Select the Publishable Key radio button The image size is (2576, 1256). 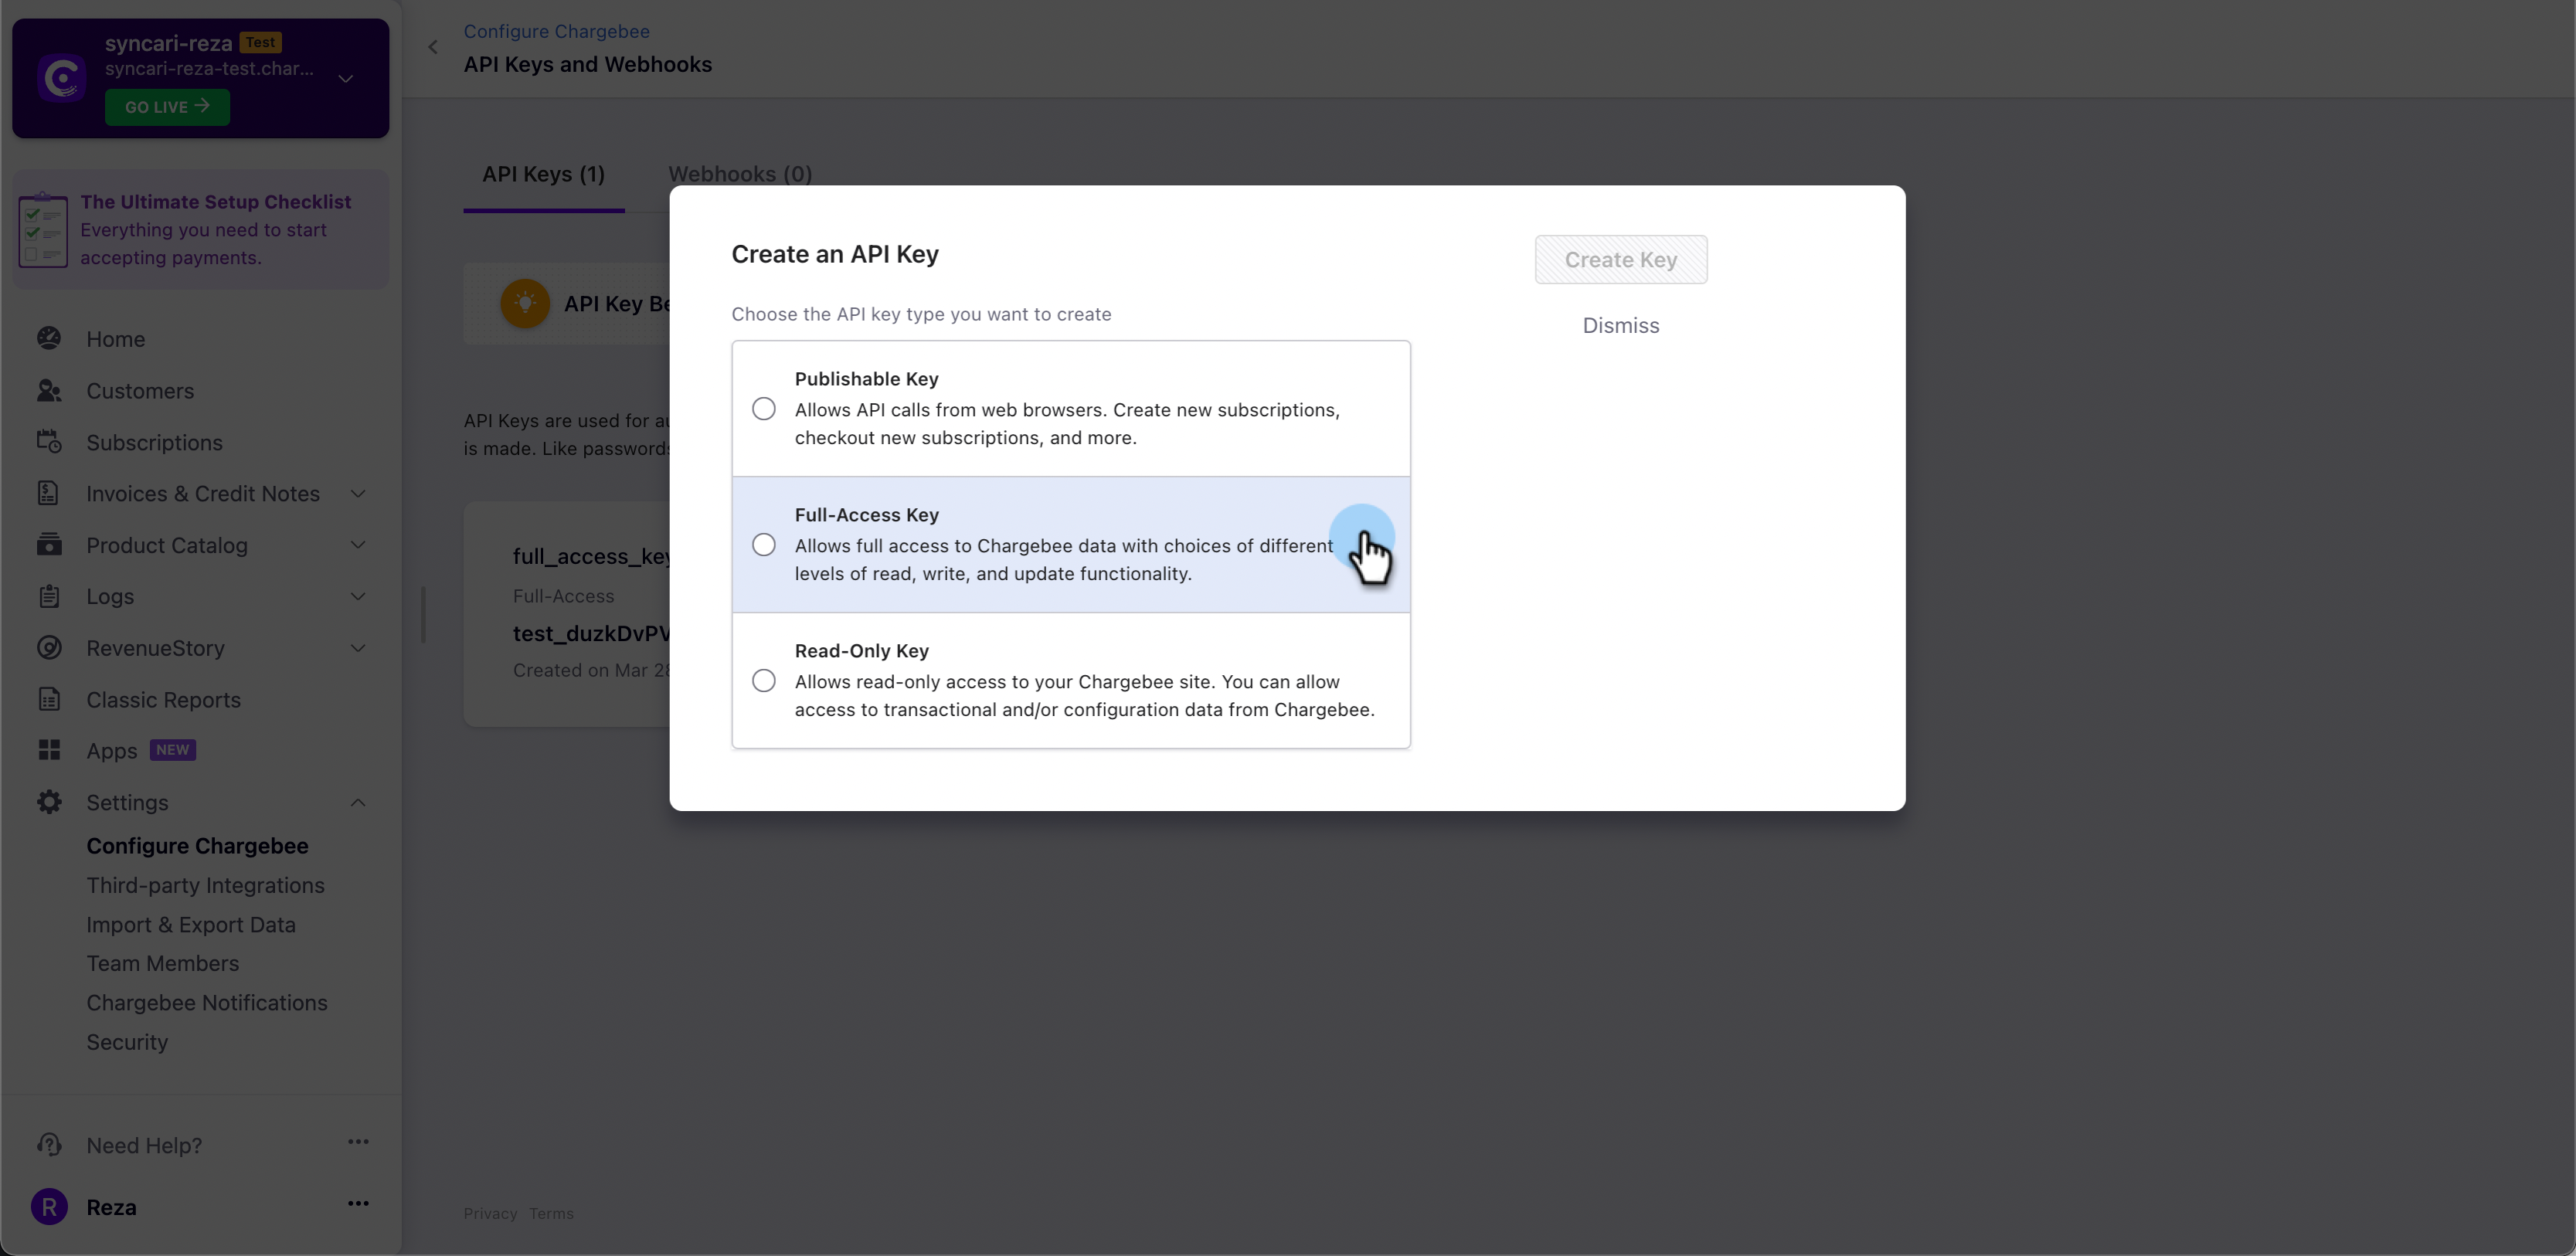(x=764, y=409)
